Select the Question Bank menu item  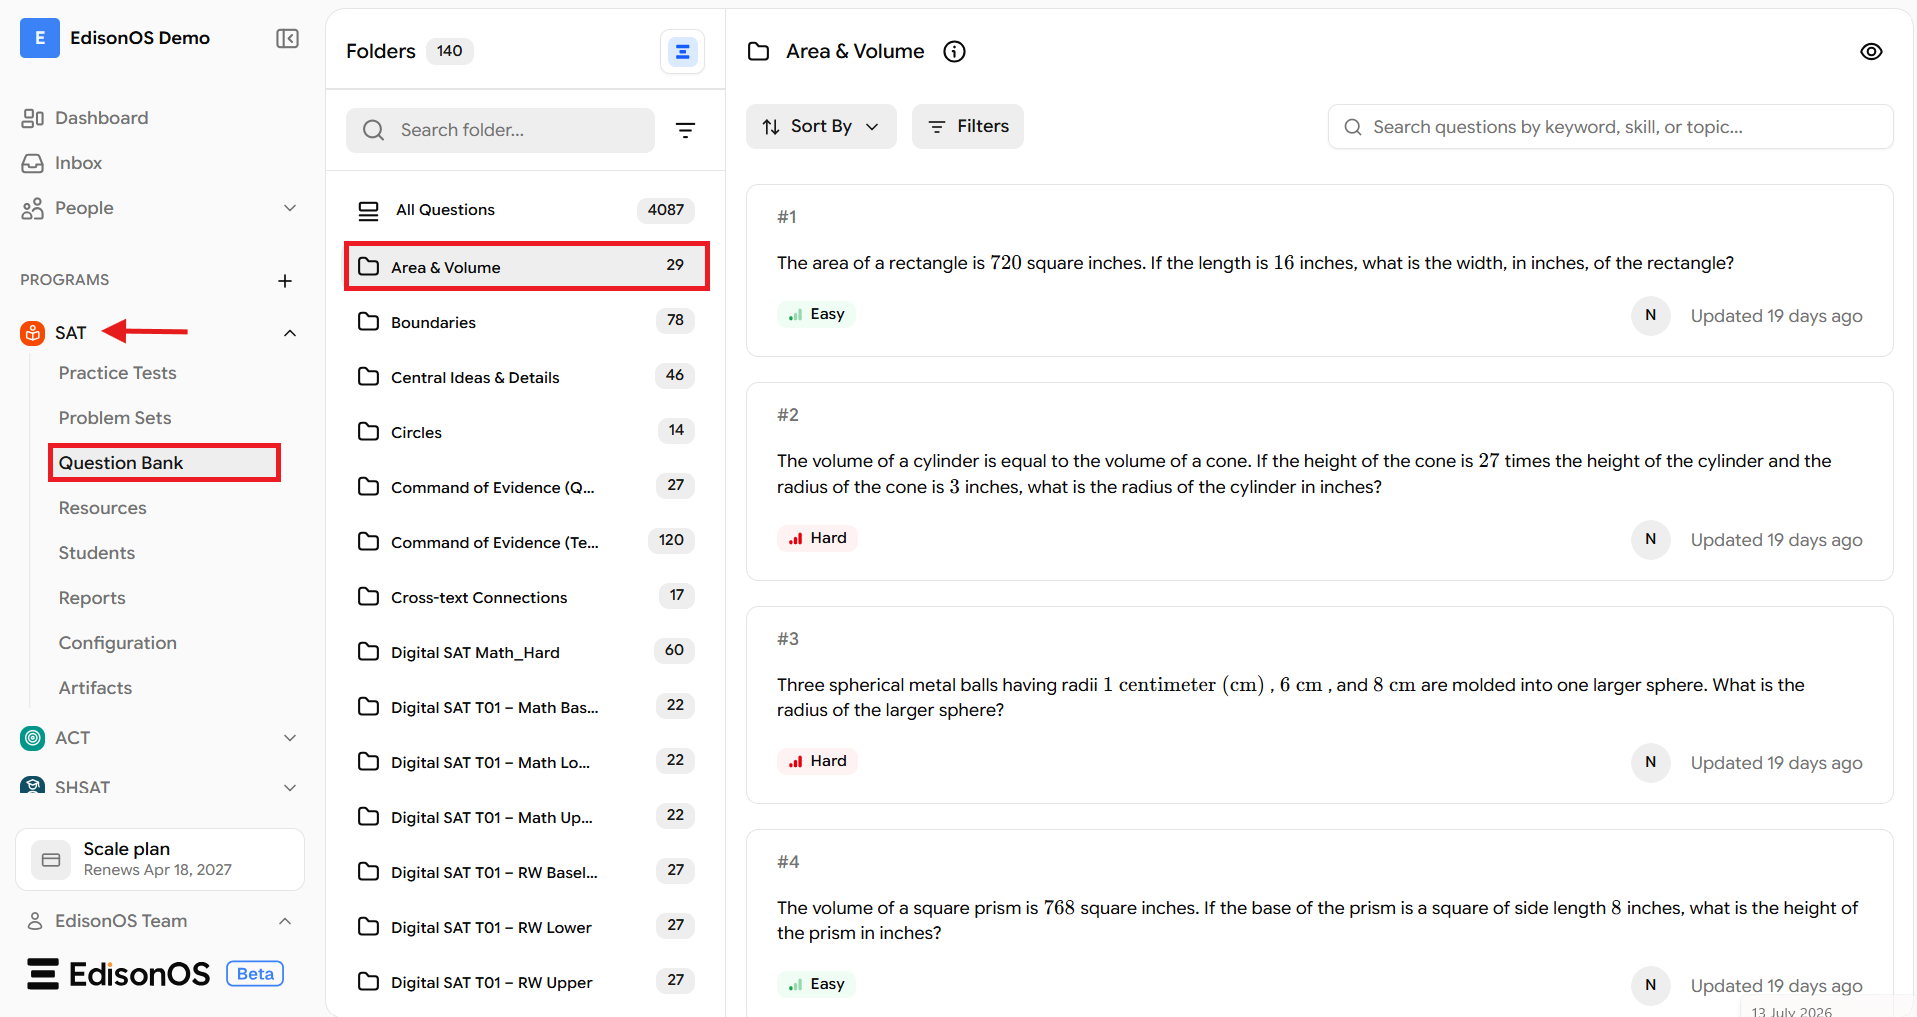tap(164, 463)
